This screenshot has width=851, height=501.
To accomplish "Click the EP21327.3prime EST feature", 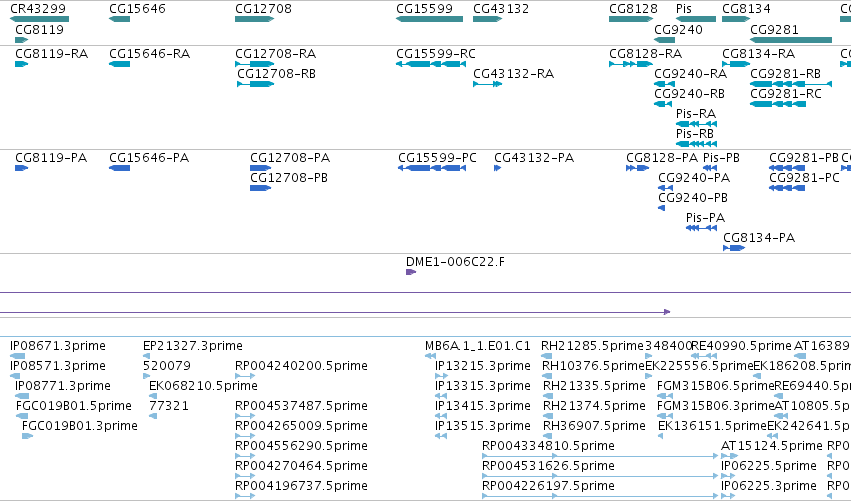I will click(x=147, y=357).
